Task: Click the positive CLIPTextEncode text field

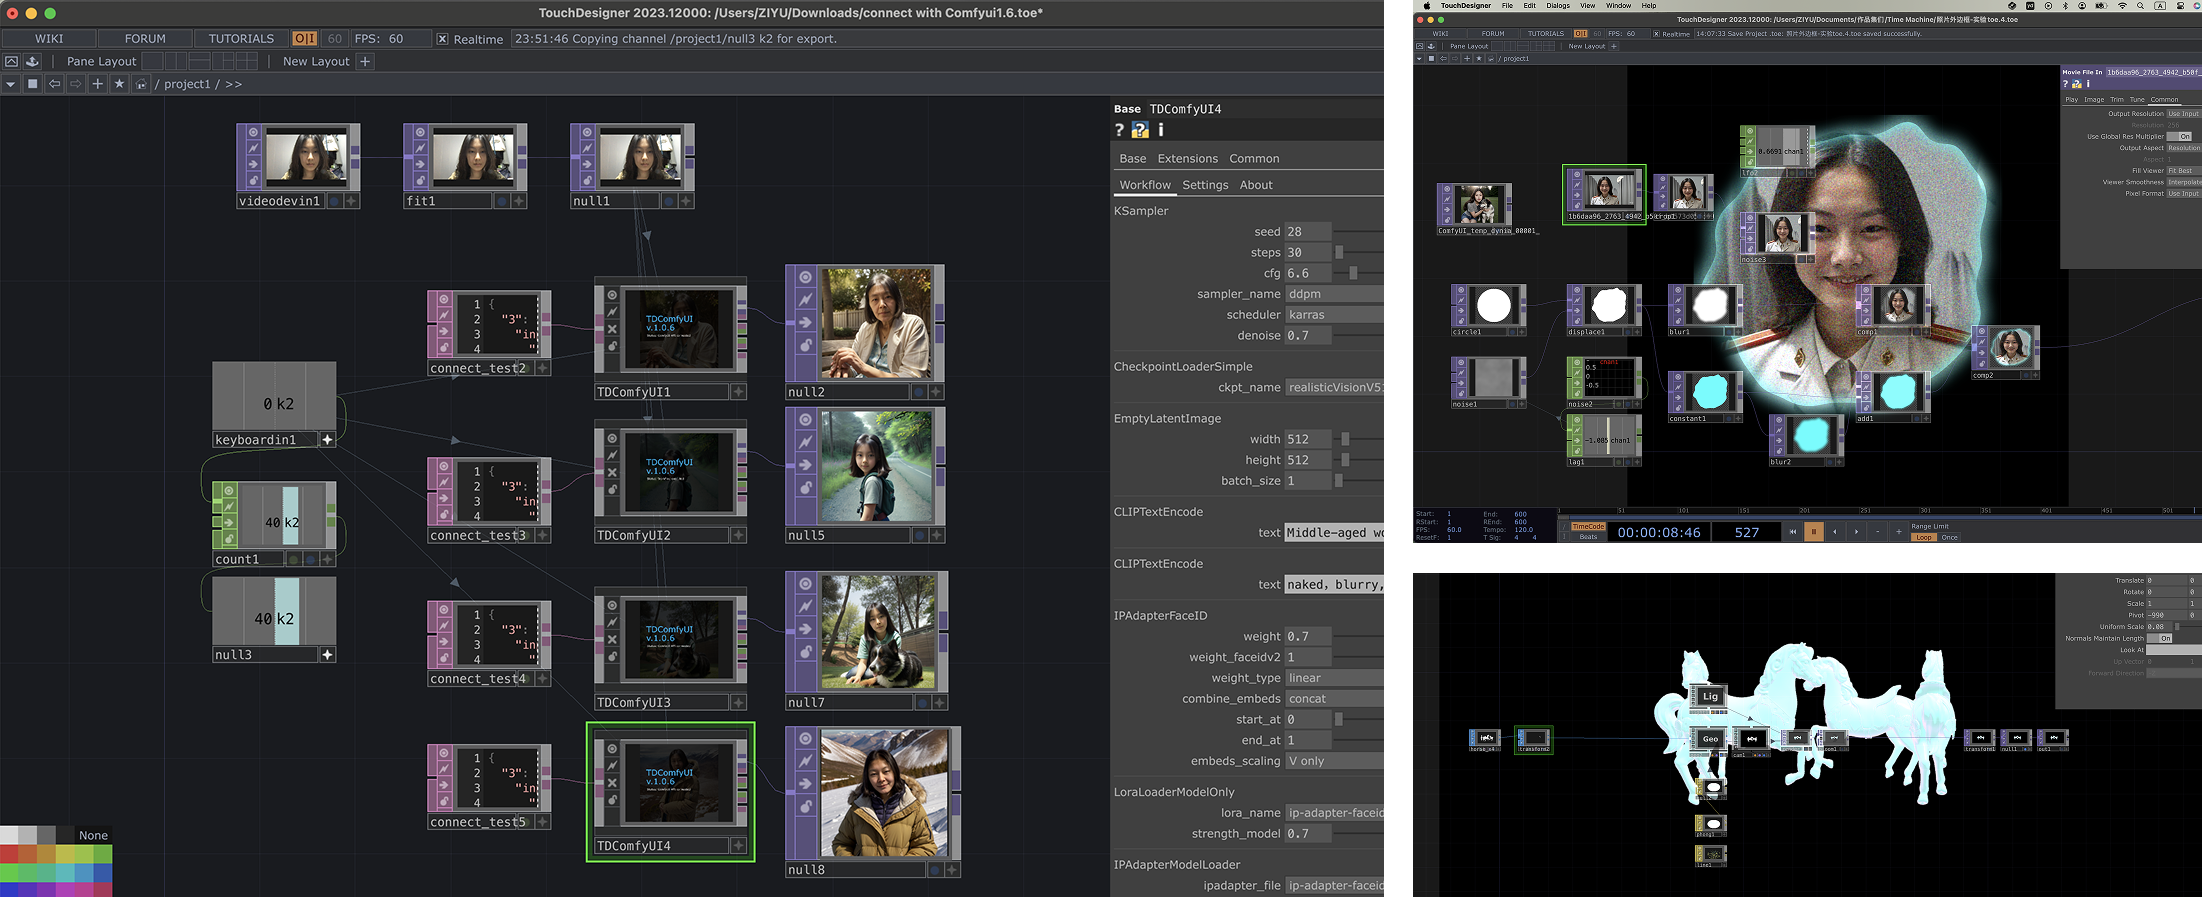Action: coord(1334,533)
